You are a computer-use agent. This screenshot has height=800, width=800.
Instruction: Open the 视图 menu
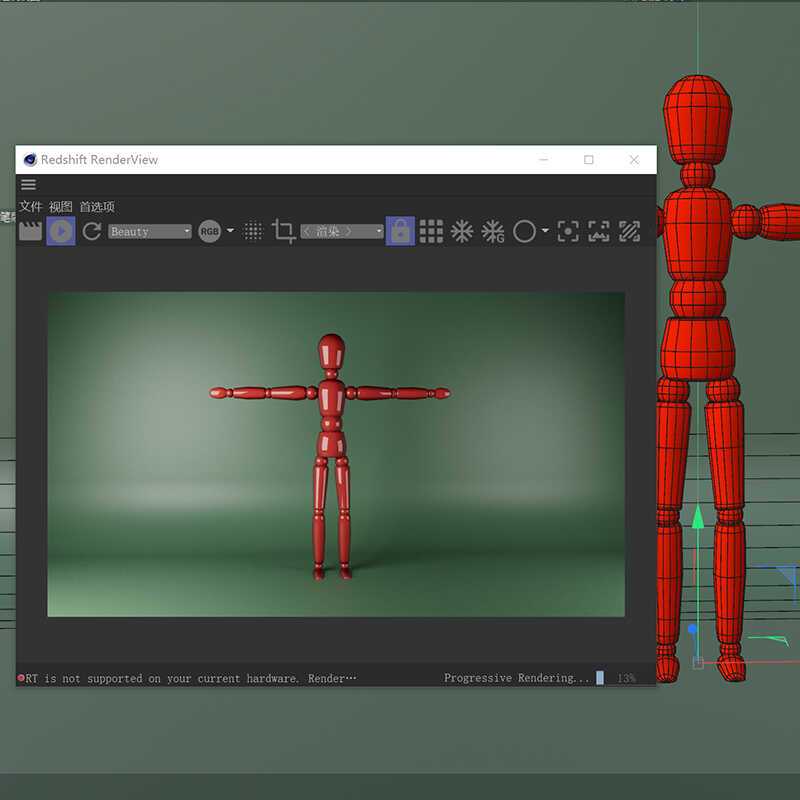60,205
